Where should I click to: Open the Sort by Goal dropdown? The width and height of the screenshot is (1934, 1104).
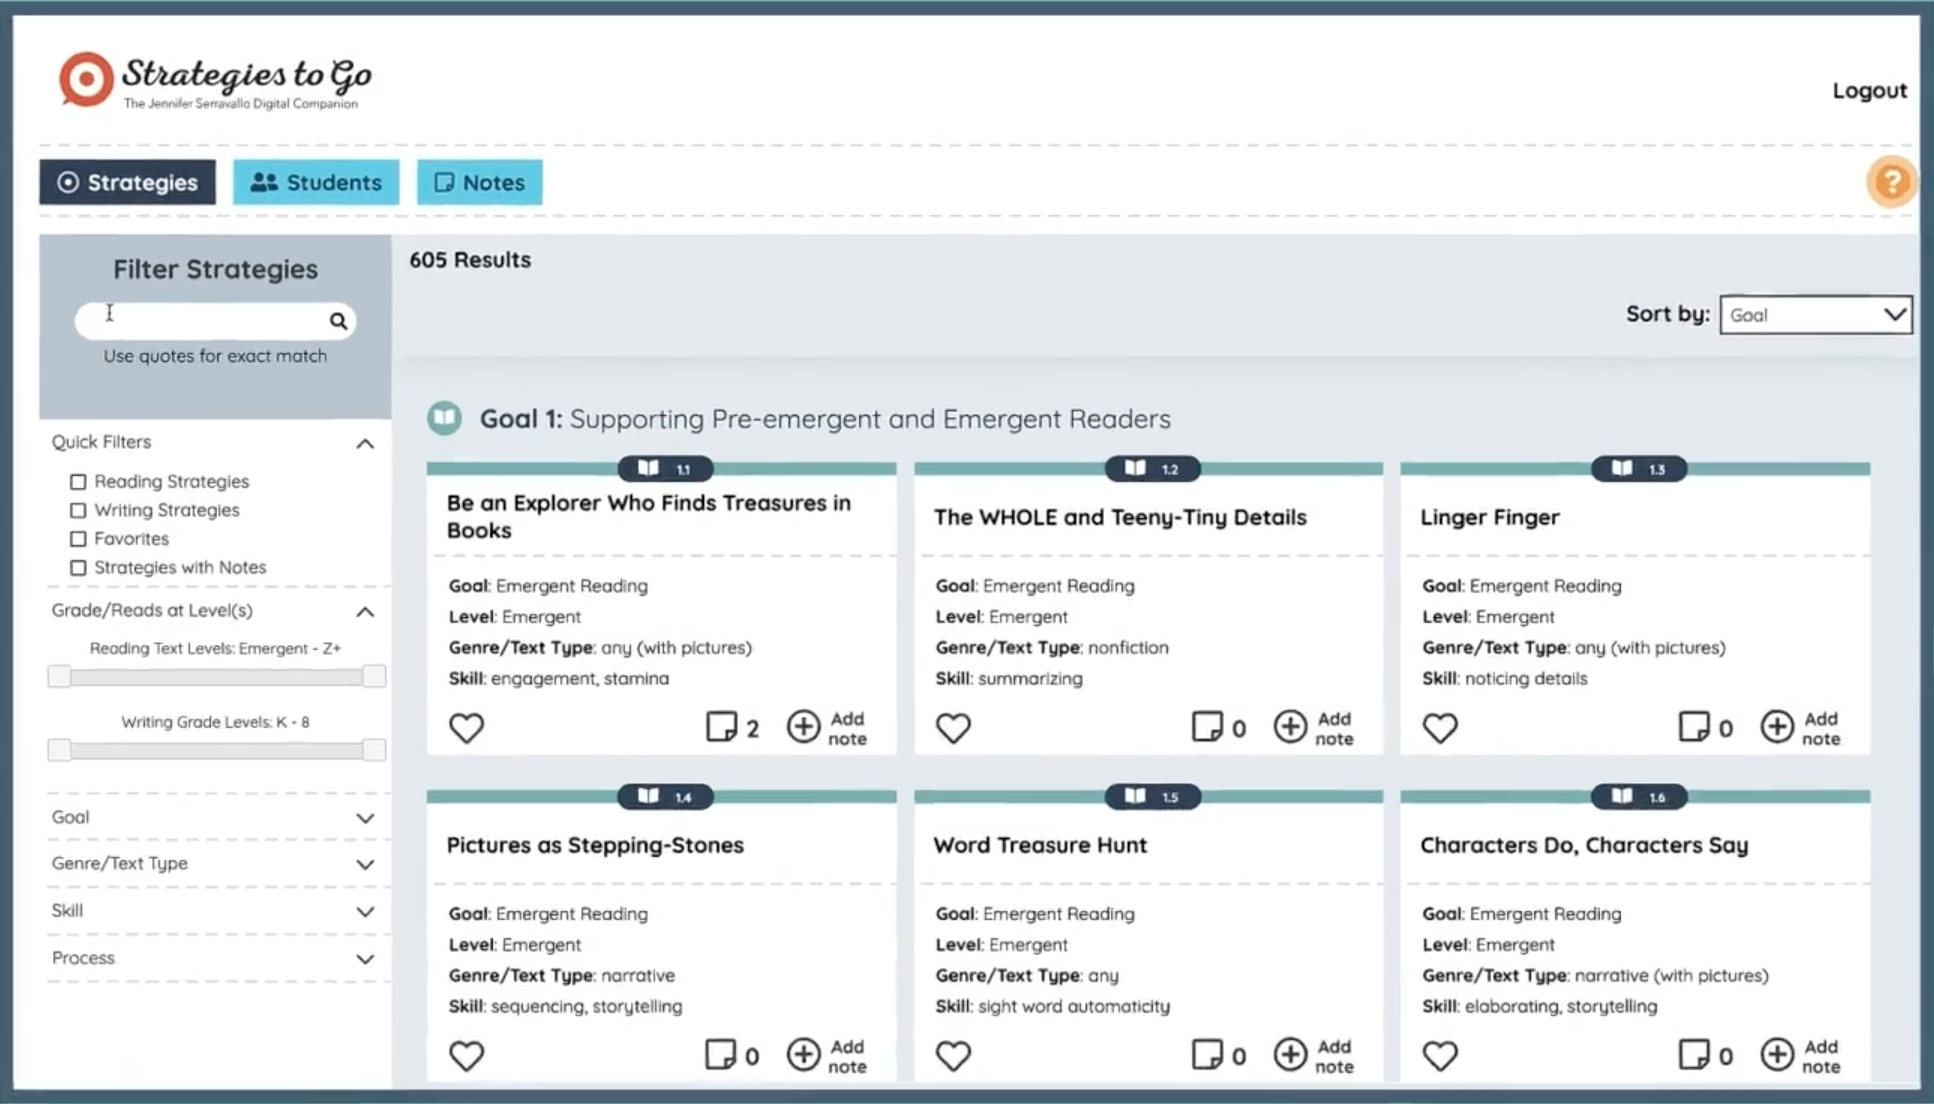tap(1815, 315)
